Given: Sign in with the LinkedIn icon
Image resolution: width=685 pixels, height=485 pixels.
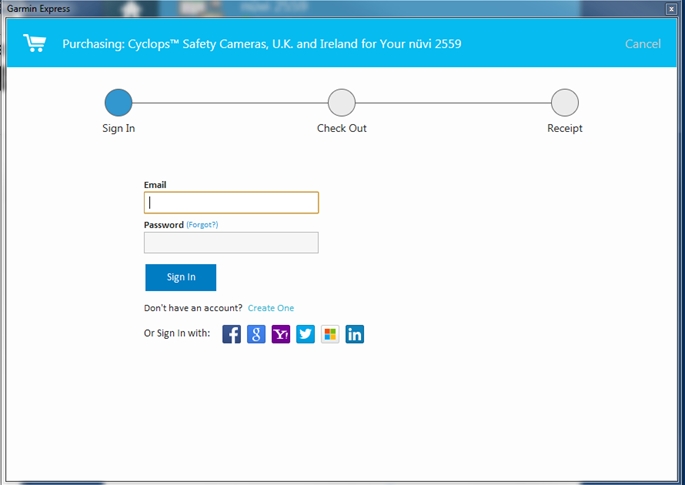Looking at the screenshot, I should pyautogui.click(x=355, y=334).
